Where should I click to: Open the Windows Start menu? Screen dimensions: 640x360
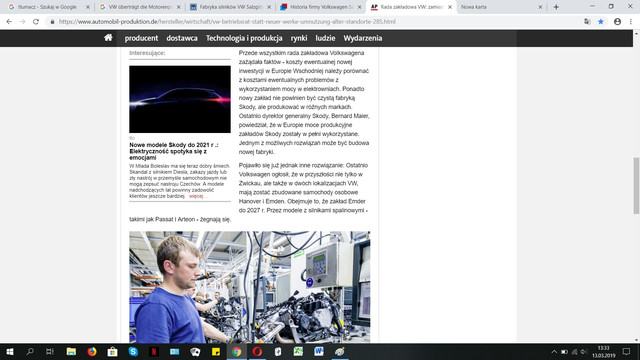click(10, 351)
